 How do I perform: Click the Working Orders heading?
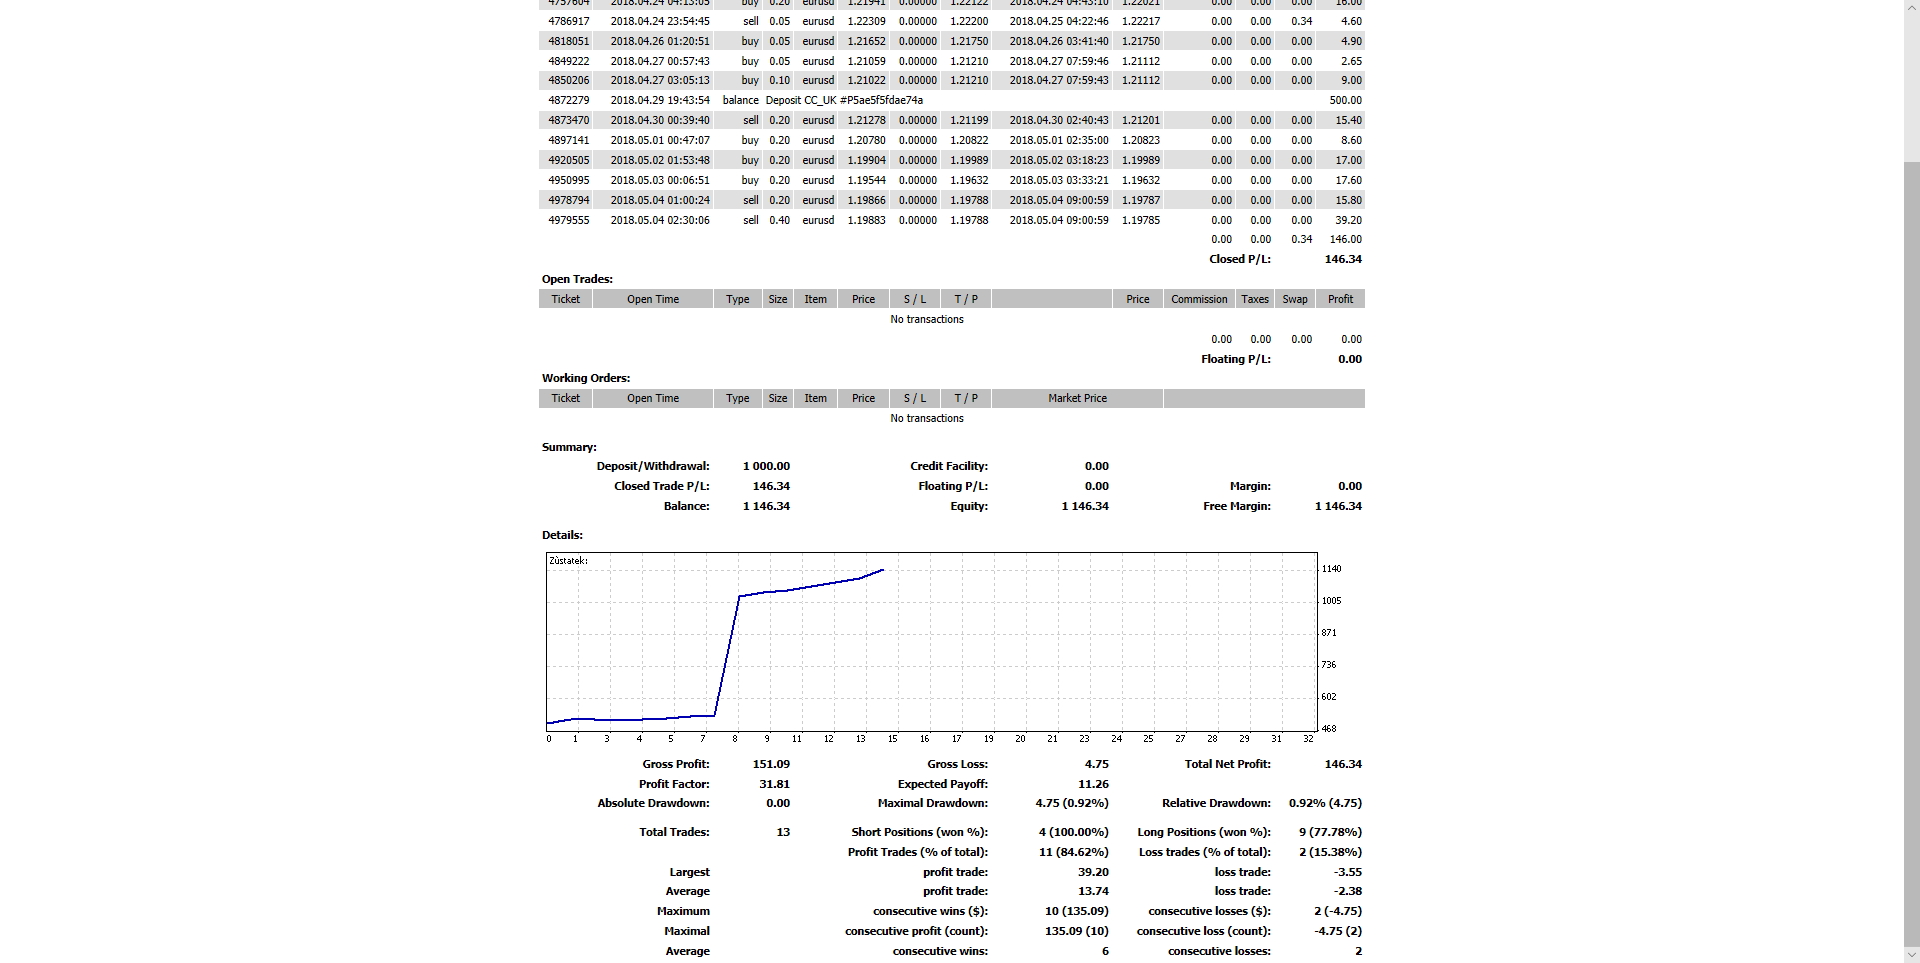pyautogui.click(x=586, y=378)
